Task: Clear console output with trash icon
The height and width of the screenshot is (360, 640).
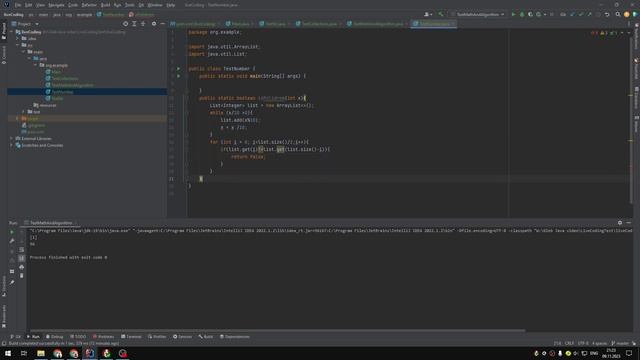Action: [x=22, y=276]
